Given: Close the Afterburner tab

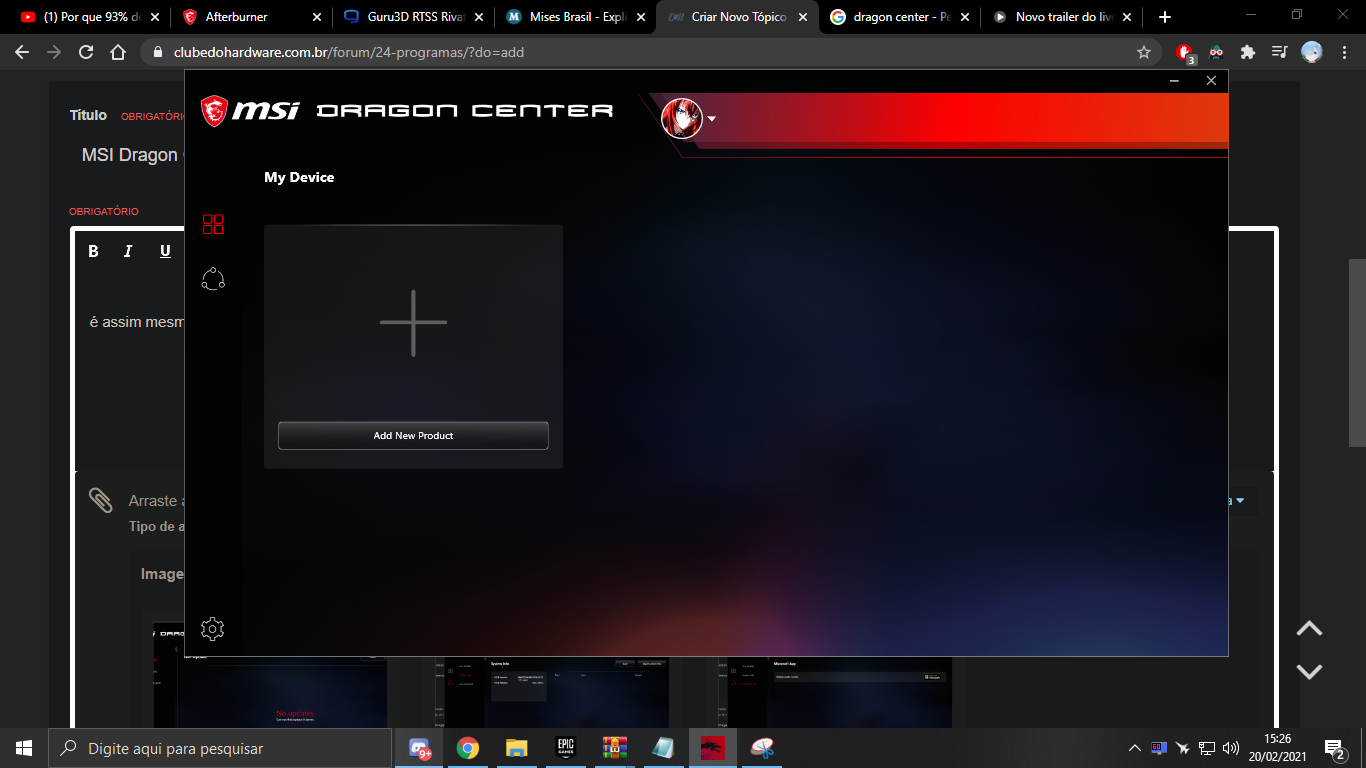Looking at the screenshot, I should click(317, 17).
